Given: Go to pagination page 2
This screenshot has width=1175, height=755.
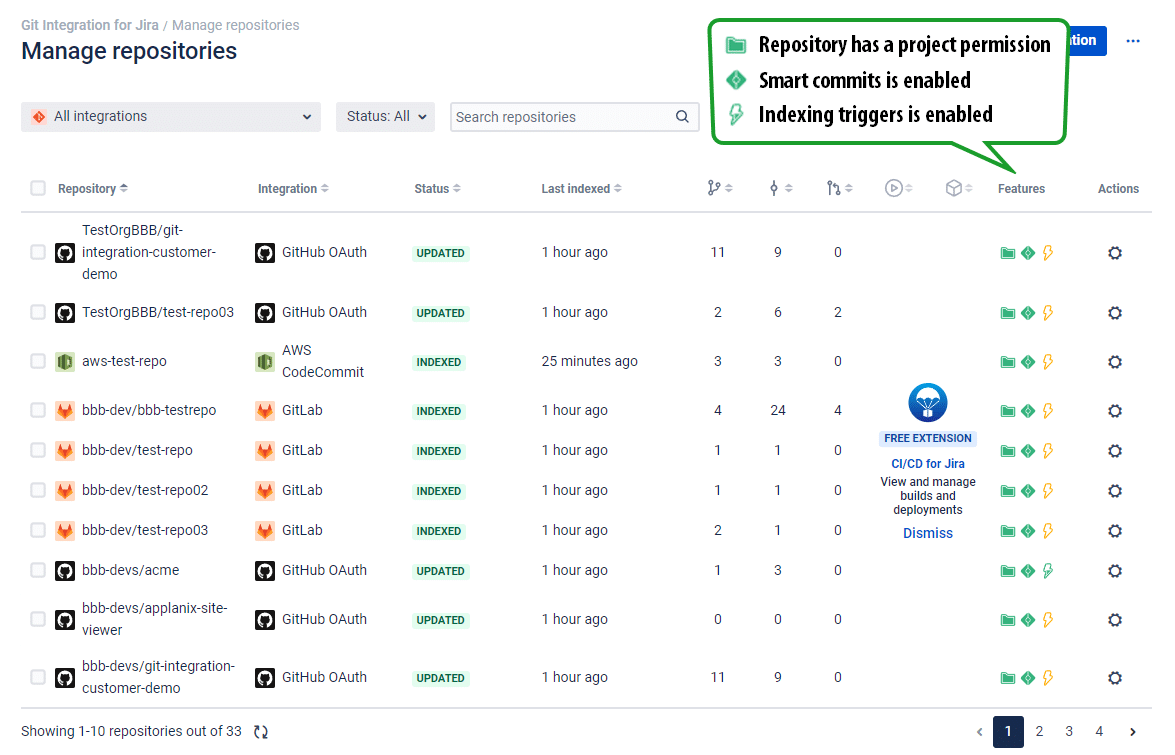Looking at the screenshot, I should tap(1039, 732).
